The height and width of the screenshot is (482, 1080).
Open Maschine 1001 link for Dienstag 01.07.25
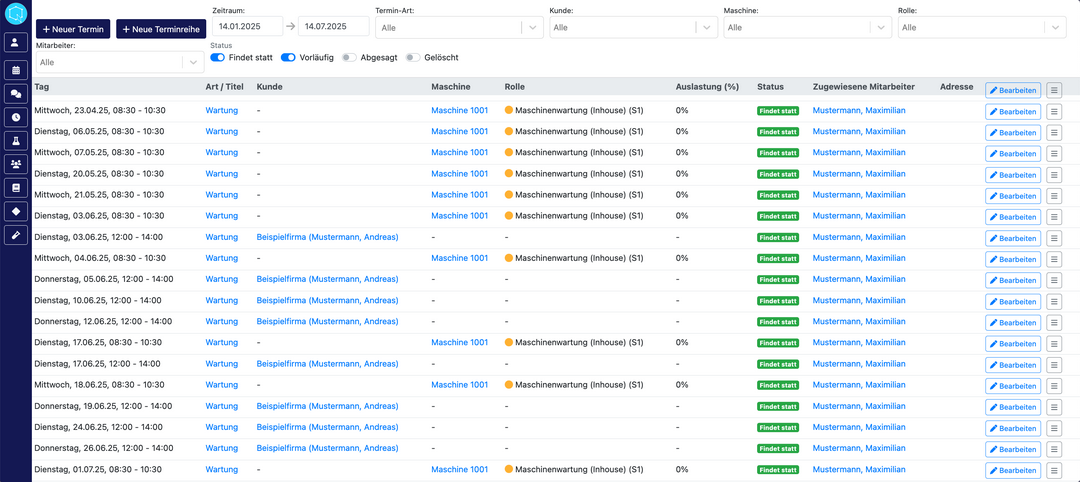[459, 469]
